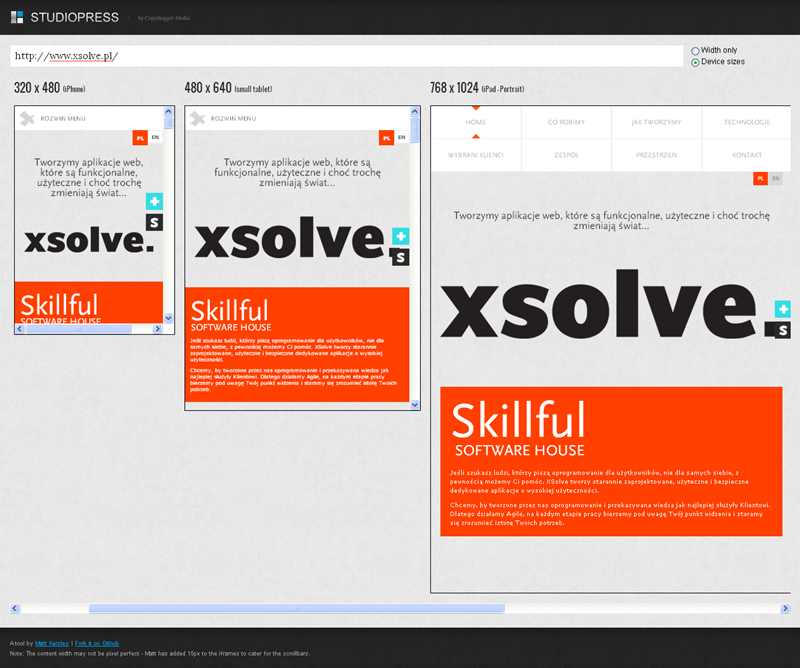Click the StudioPress logo icon
Screen dimensions: 800x668
coord(17,17)
